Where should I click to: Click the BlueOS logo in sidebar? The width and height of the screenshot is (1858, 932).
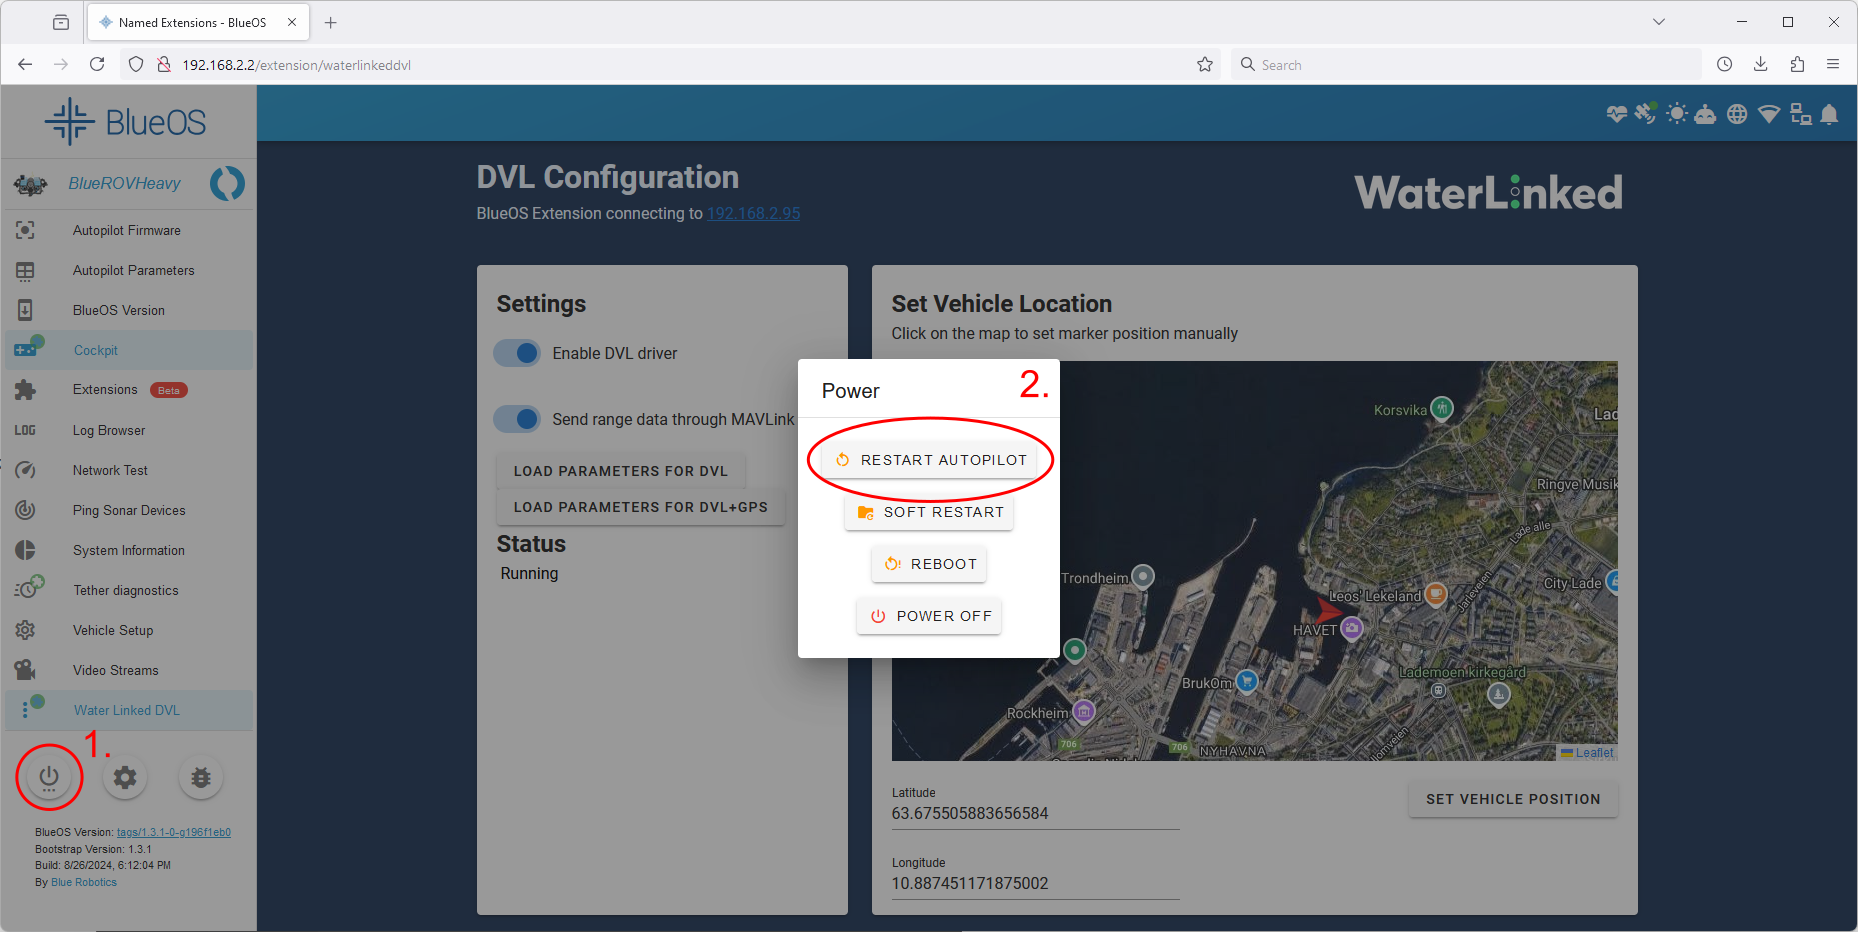click(x=126, y=122)
